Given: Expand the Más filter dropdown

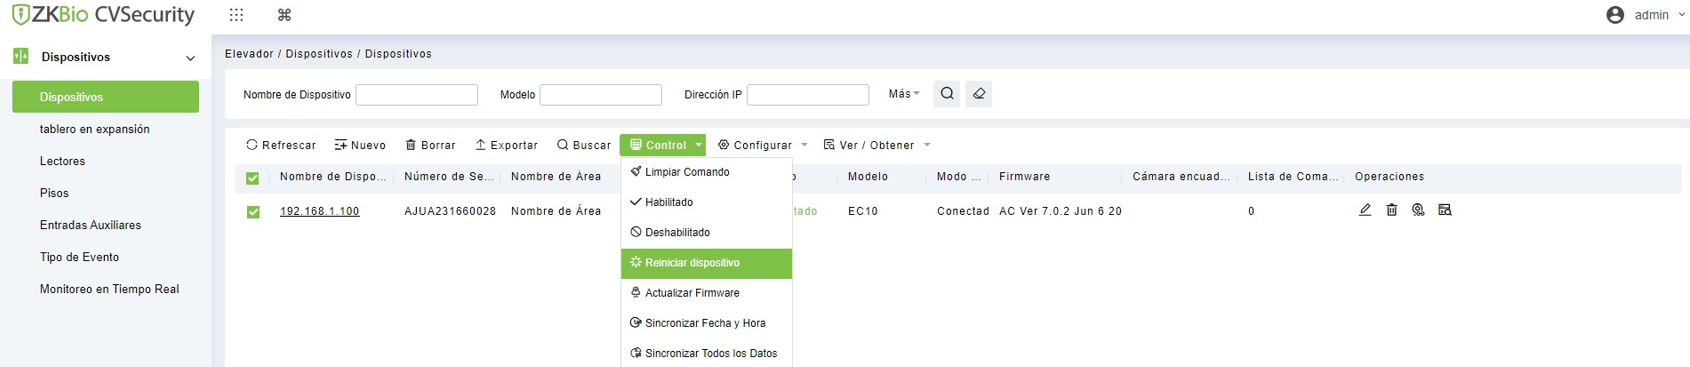Looking at the screenshot, I should 904,94.
